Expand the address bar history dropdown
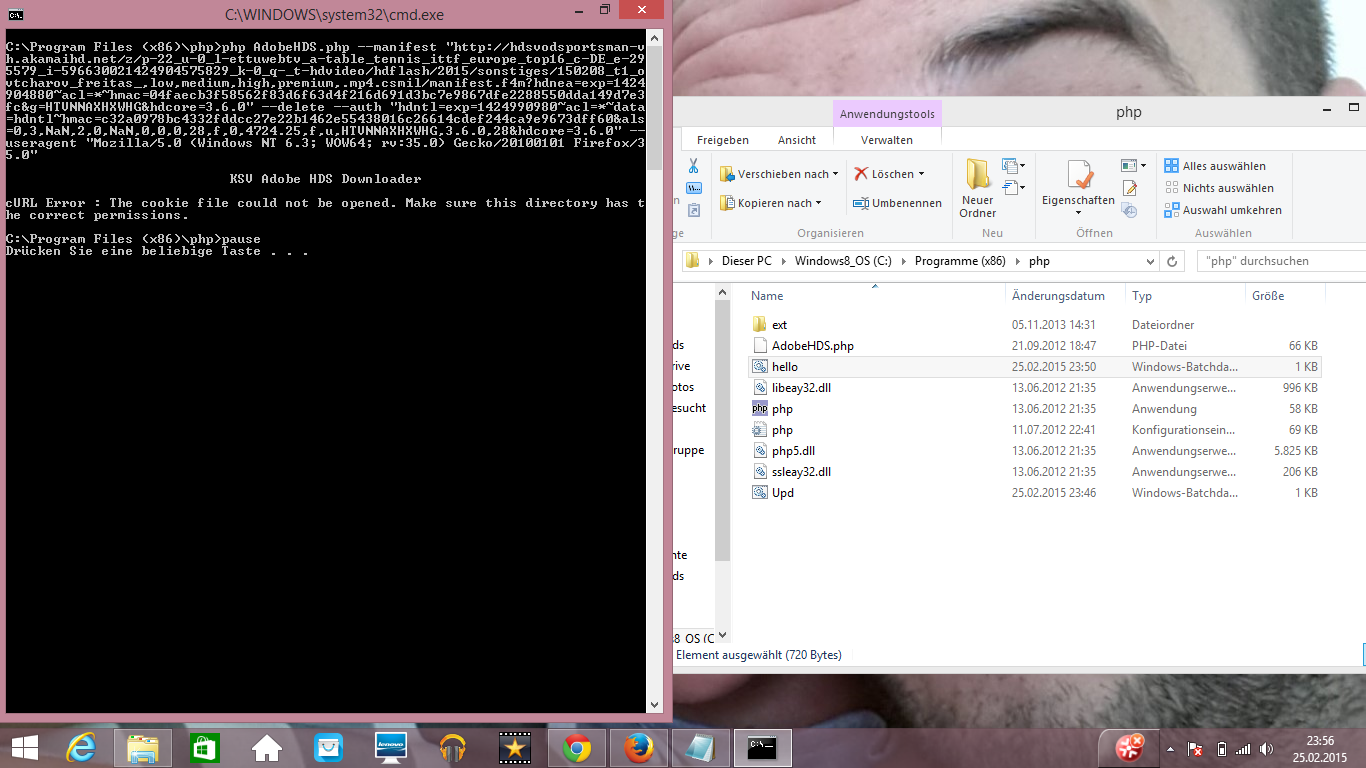The image size is (1366, 768). pyautogui.click(x=1150, y=261)
